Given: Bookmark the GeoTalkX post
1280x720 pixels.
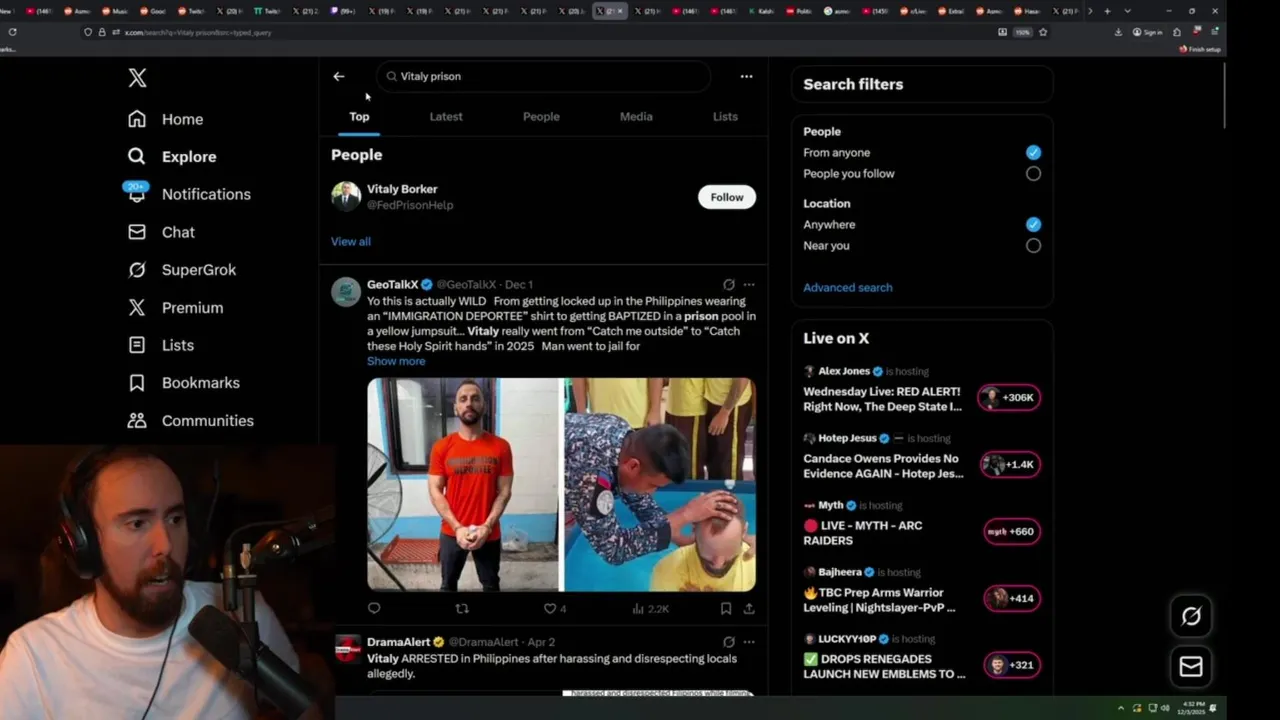Looking at the screenshot, I should pyautogui.click(x=726, y=608).
